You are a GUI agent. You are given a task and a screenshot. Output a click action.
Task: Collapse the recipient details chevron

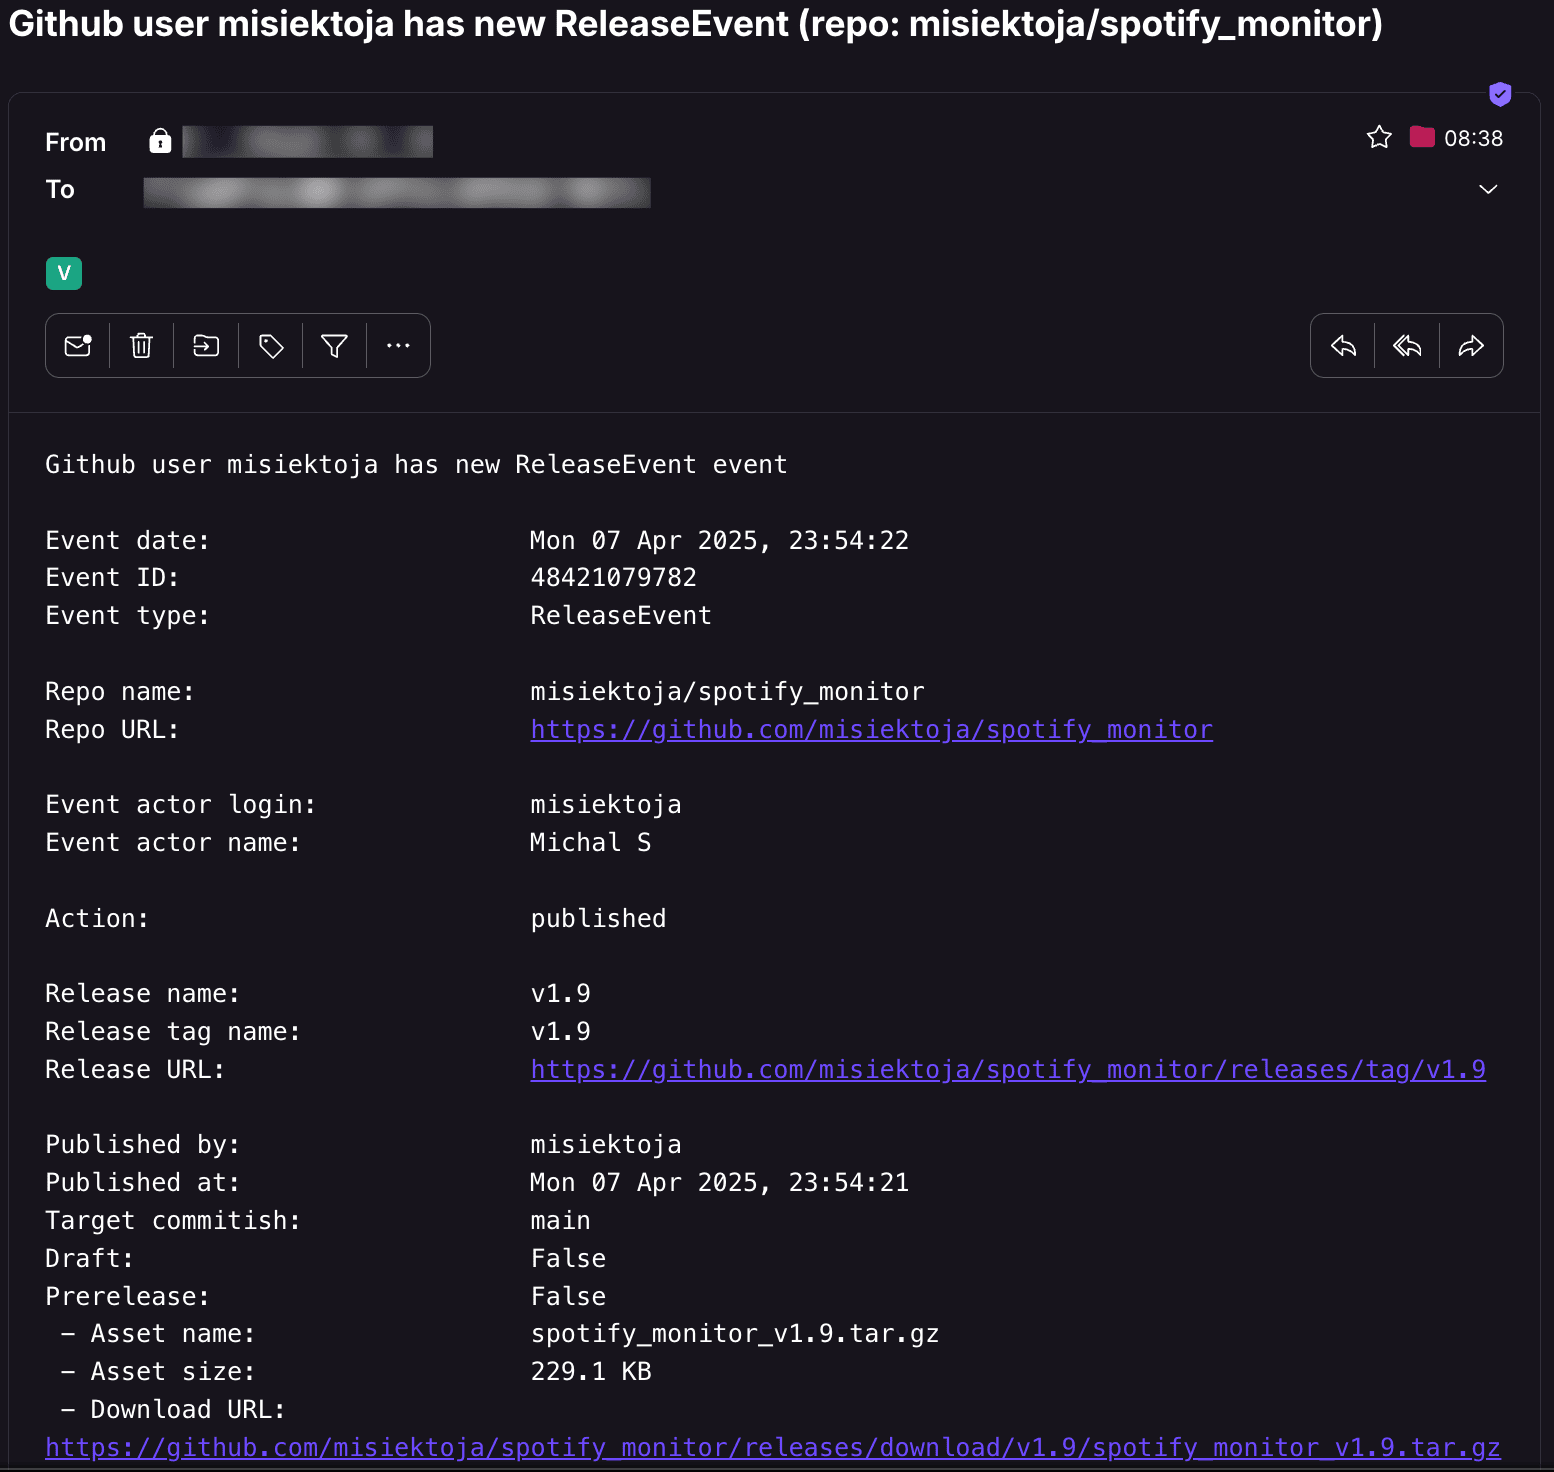(x=1488, y=189)
